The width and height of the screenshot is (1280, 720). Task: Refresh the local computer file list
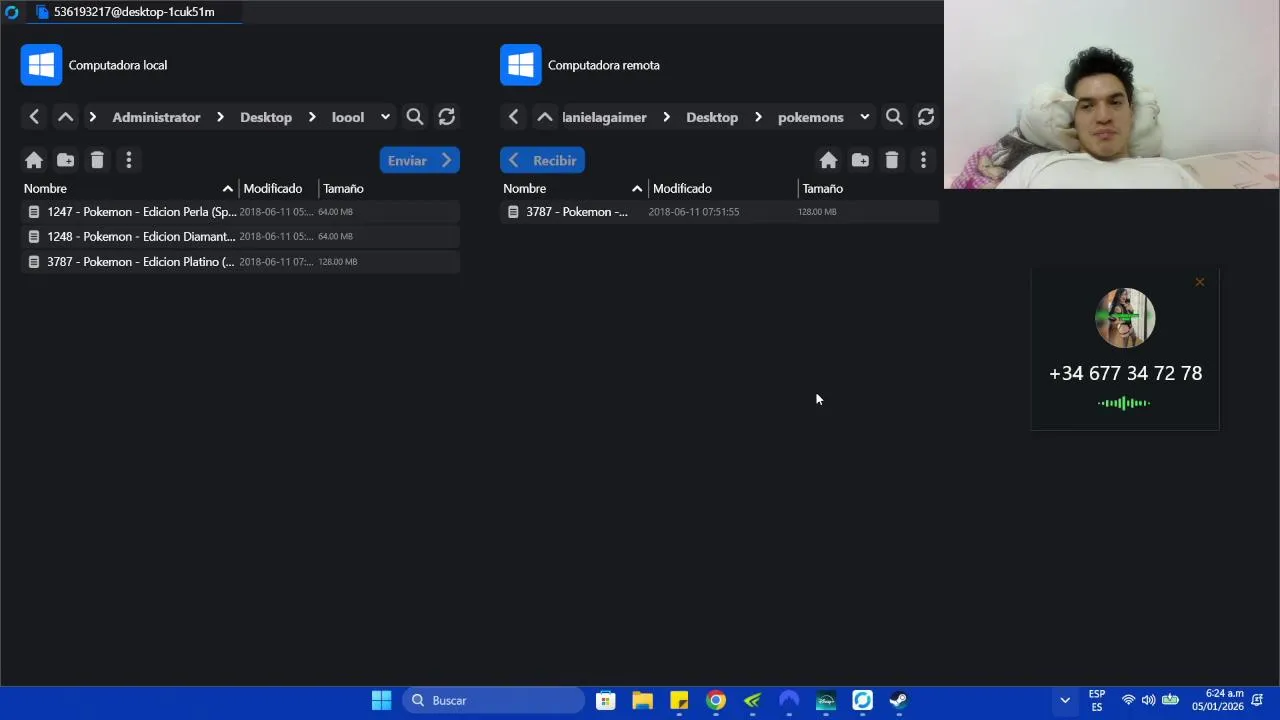[447, 117]
